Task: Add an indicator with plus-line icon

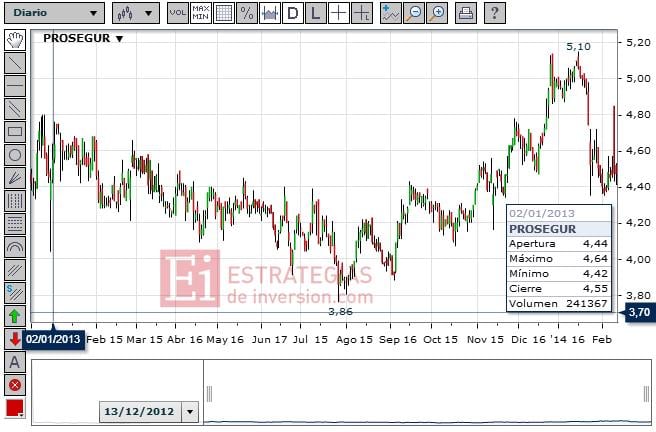Action: [391, 13]
